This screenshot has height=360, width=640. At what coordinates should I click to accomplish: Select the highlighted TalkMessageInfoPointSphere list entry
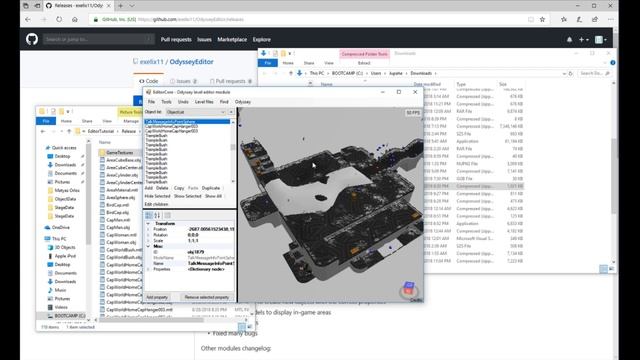187,122
